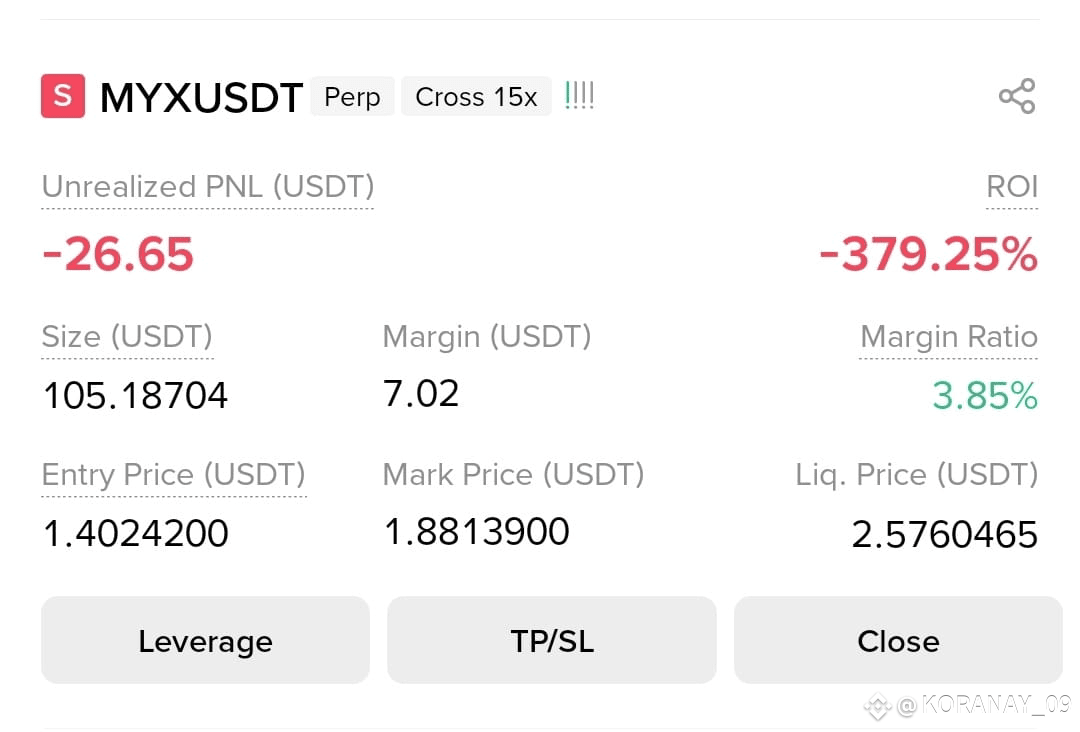Close the MYXUSDT position

[898, 640]
